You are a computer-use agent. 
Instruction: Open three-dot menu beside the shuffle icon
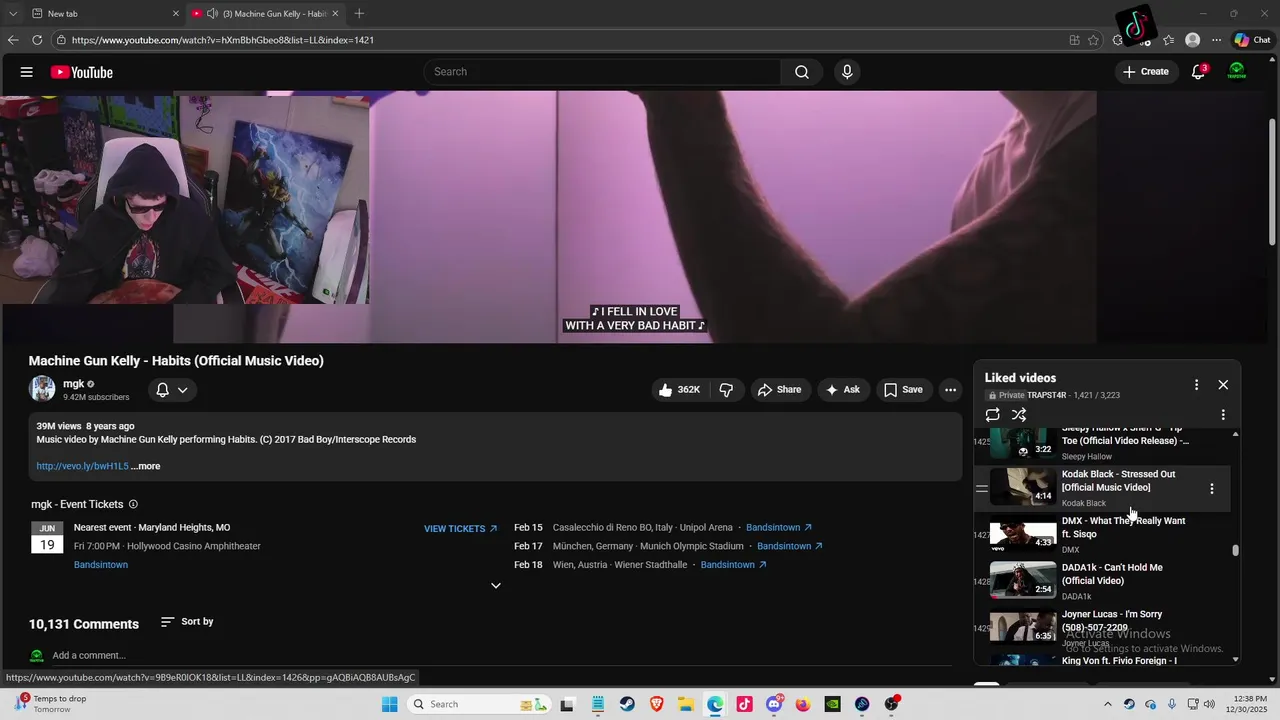[x=1223, y=415]
